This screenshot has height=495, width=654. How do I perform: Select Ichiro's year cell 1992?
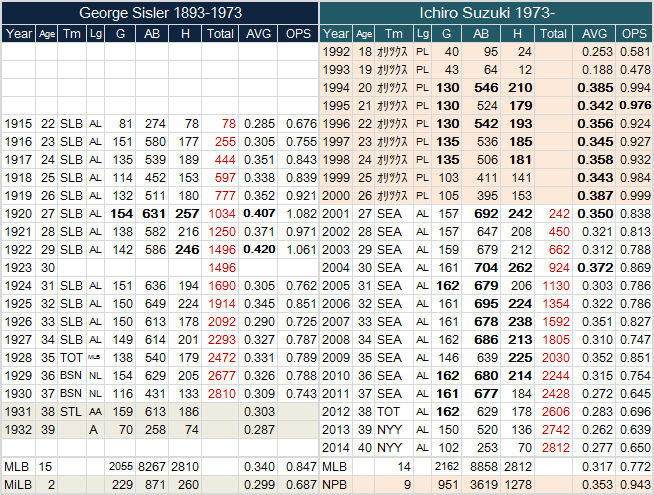336,52
